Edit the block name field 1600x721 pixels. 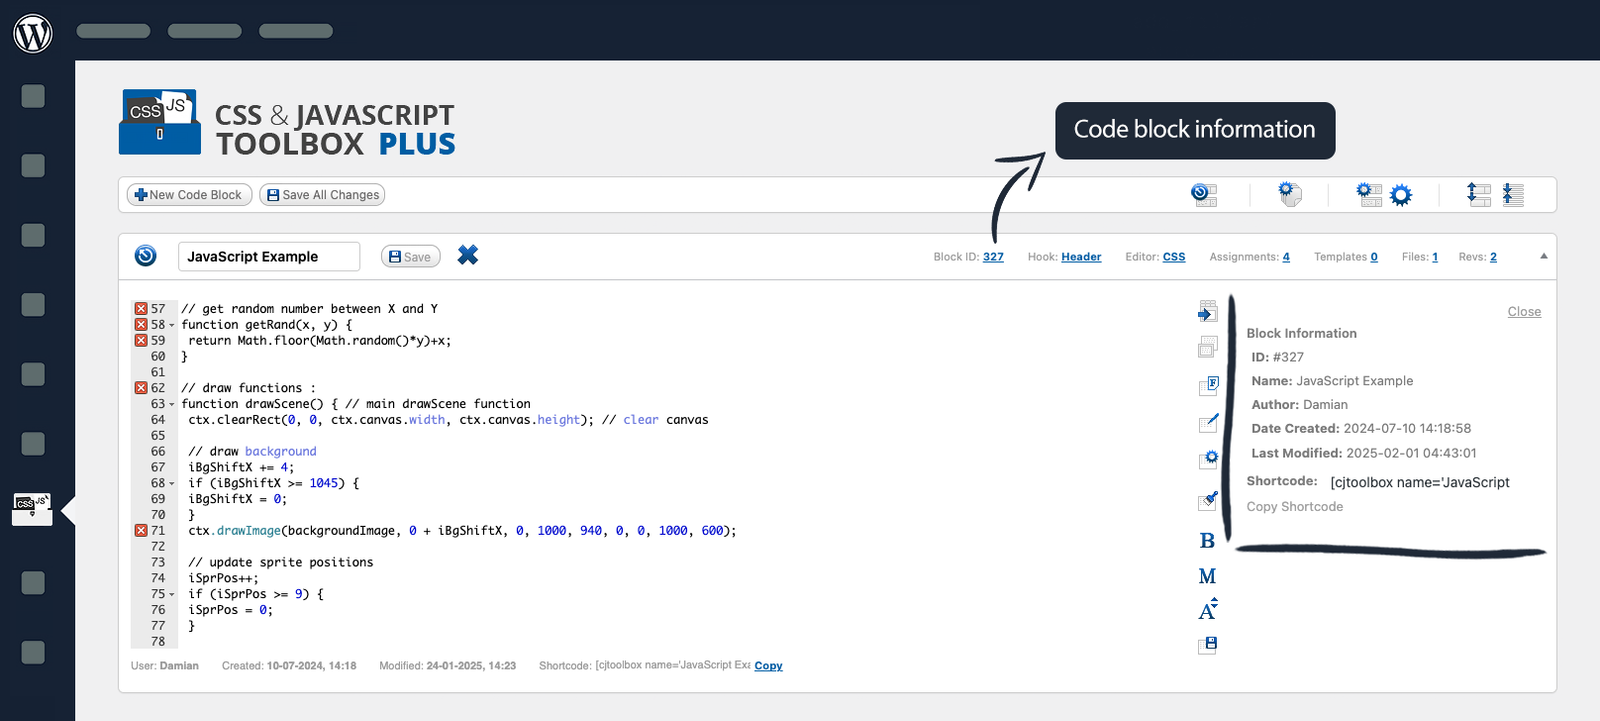pyautogui.click(x=269, y=257)
